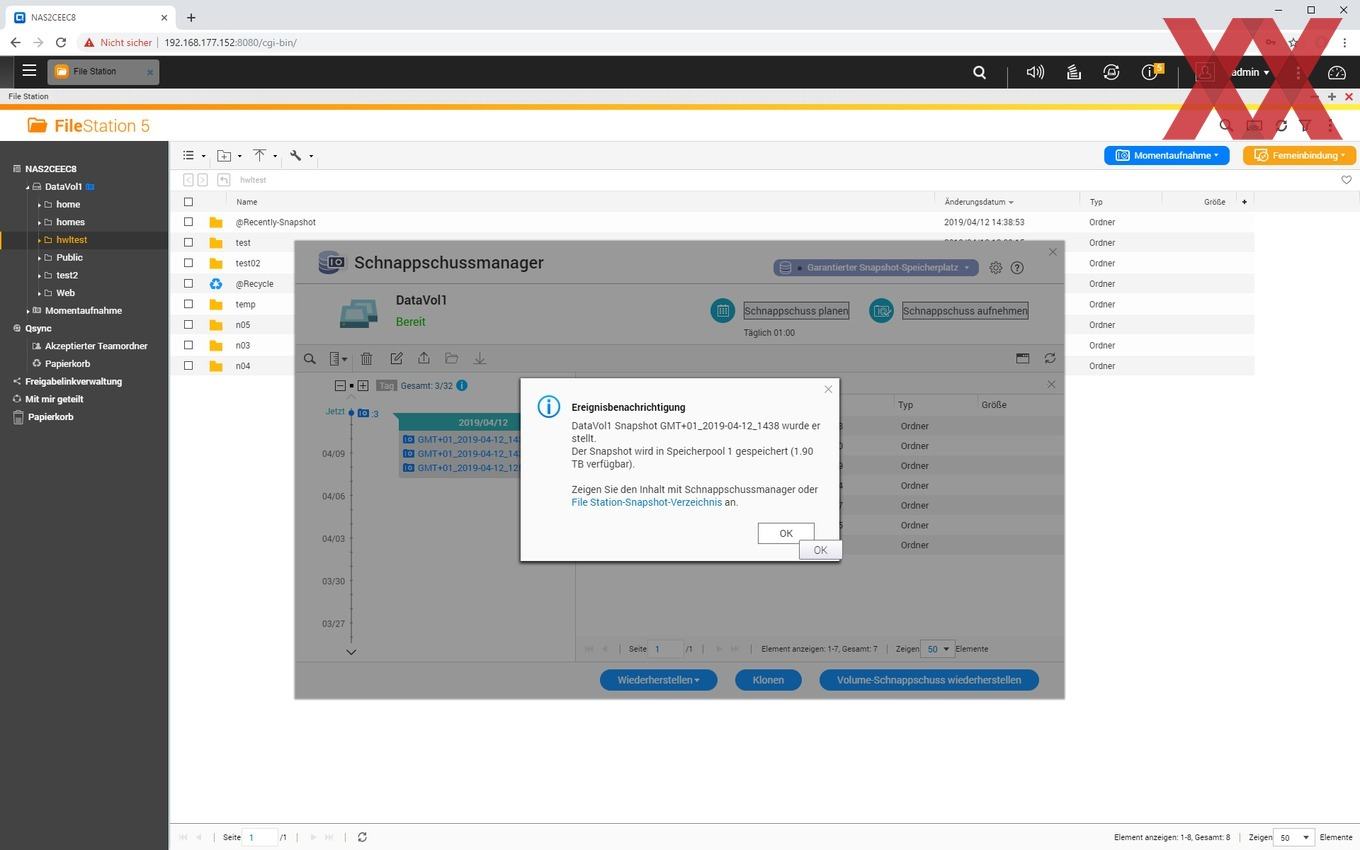1360x850 pixels.
Task: Open the Wiederherstellen dropdown button
Action: pyautogui.click(x=658, y=680)
